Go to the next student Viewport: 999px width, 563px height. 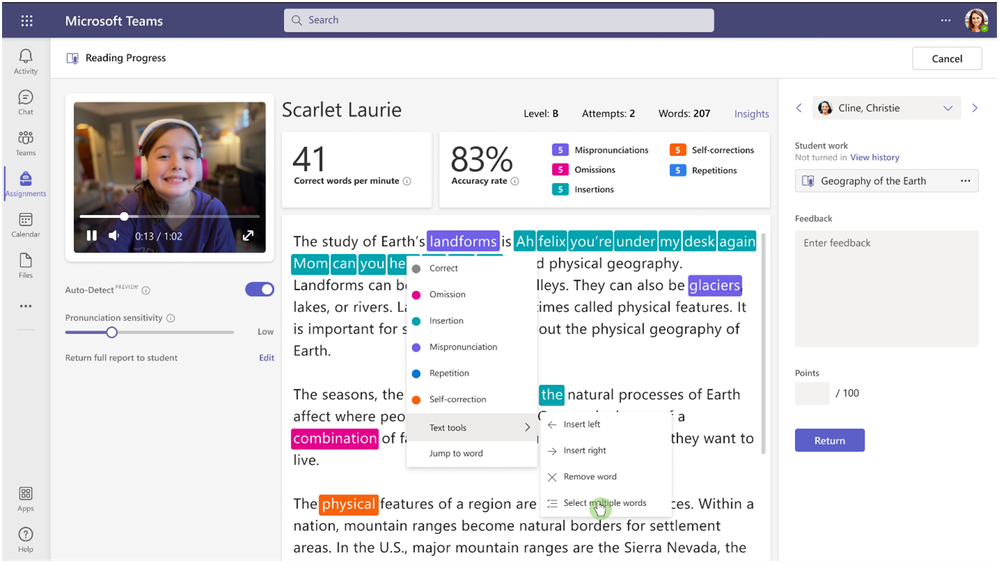click(x=975, y=108)
